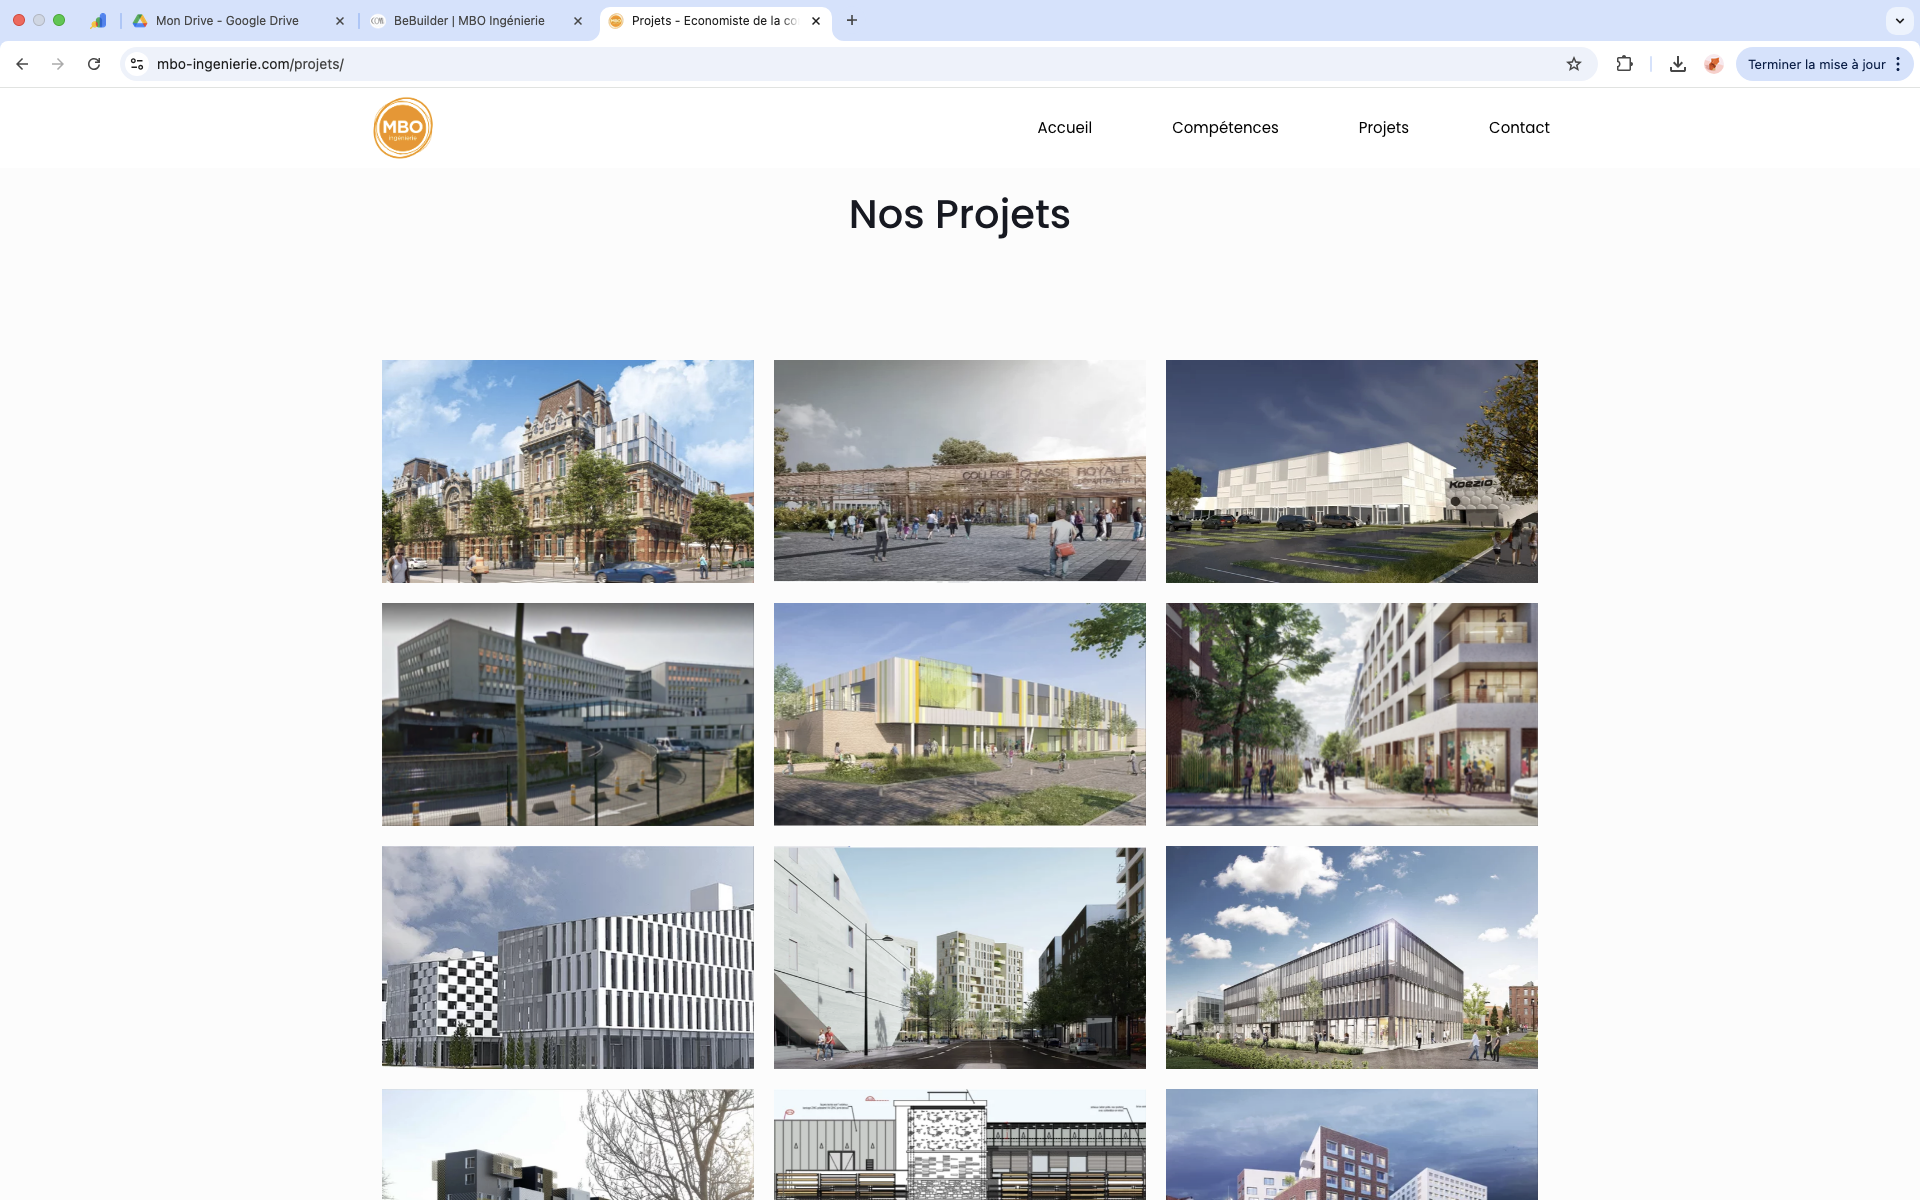Switch to BeBuilder MBO Ingénierie tab

coord(469,20)
